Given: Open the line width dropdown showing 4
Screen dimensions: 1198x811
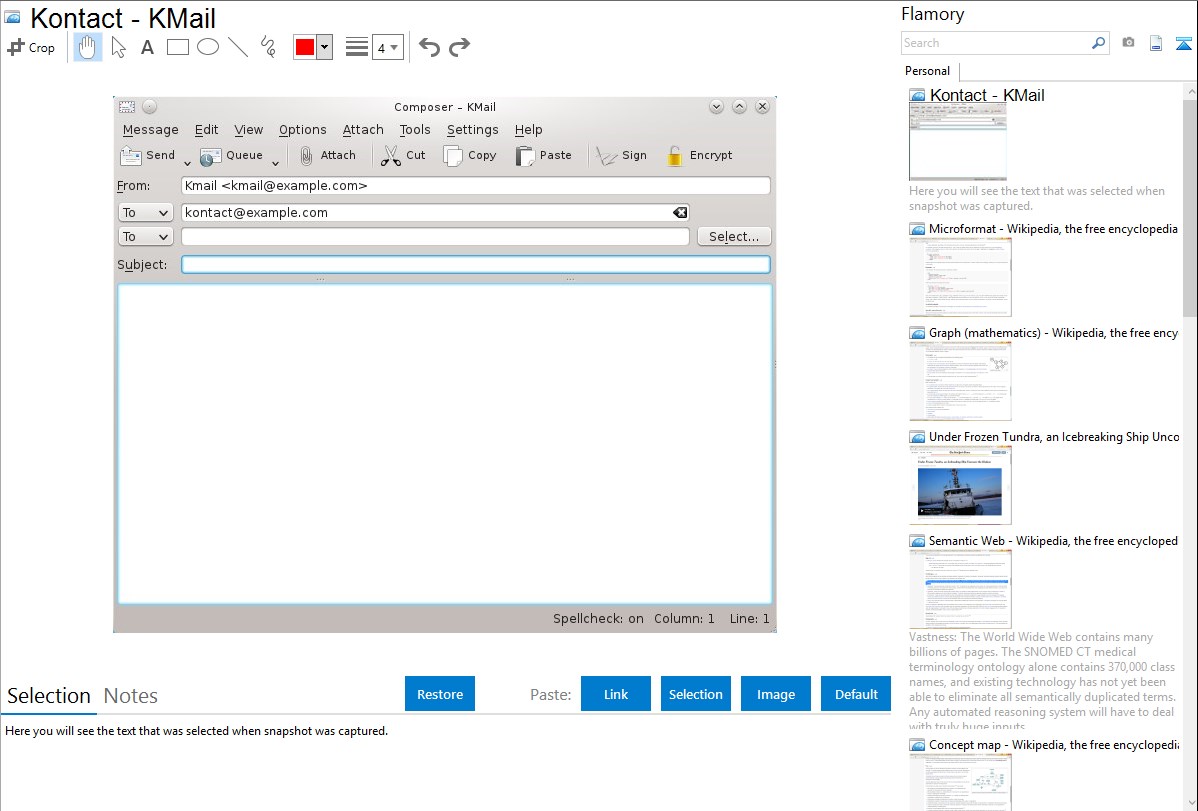Looking at the screenshot, I should click(x=388, y=47).
